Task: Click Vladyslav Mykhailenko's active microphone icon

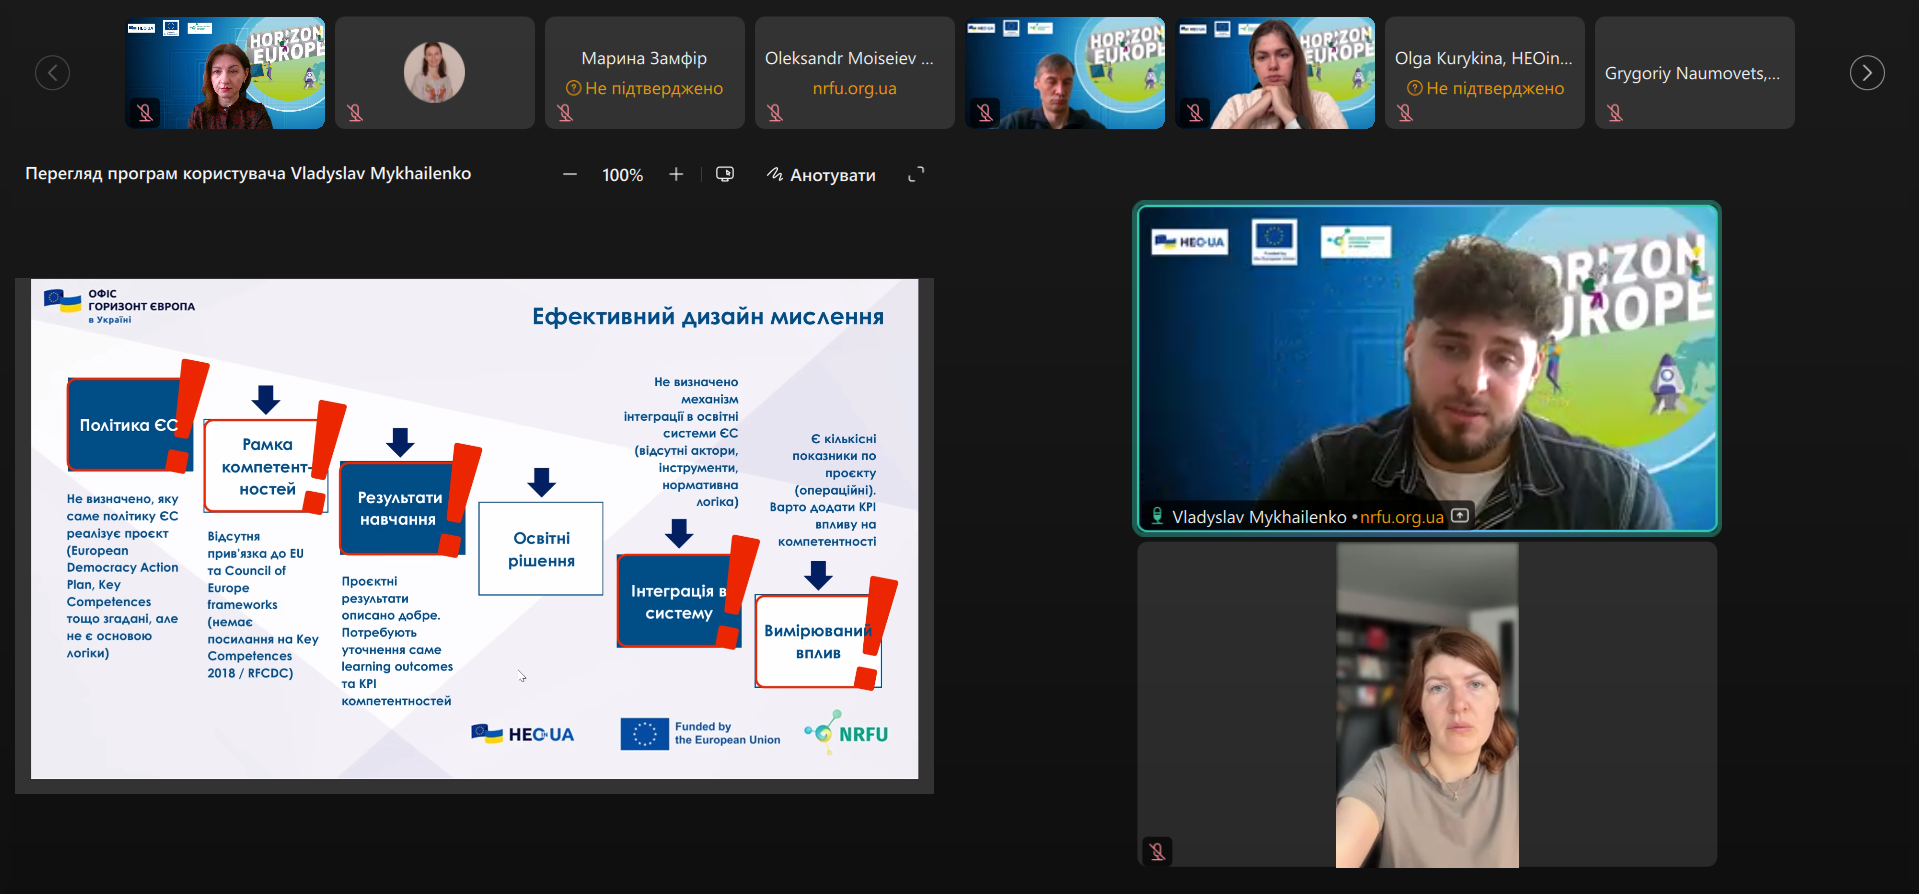Action: click(1157, 516)
